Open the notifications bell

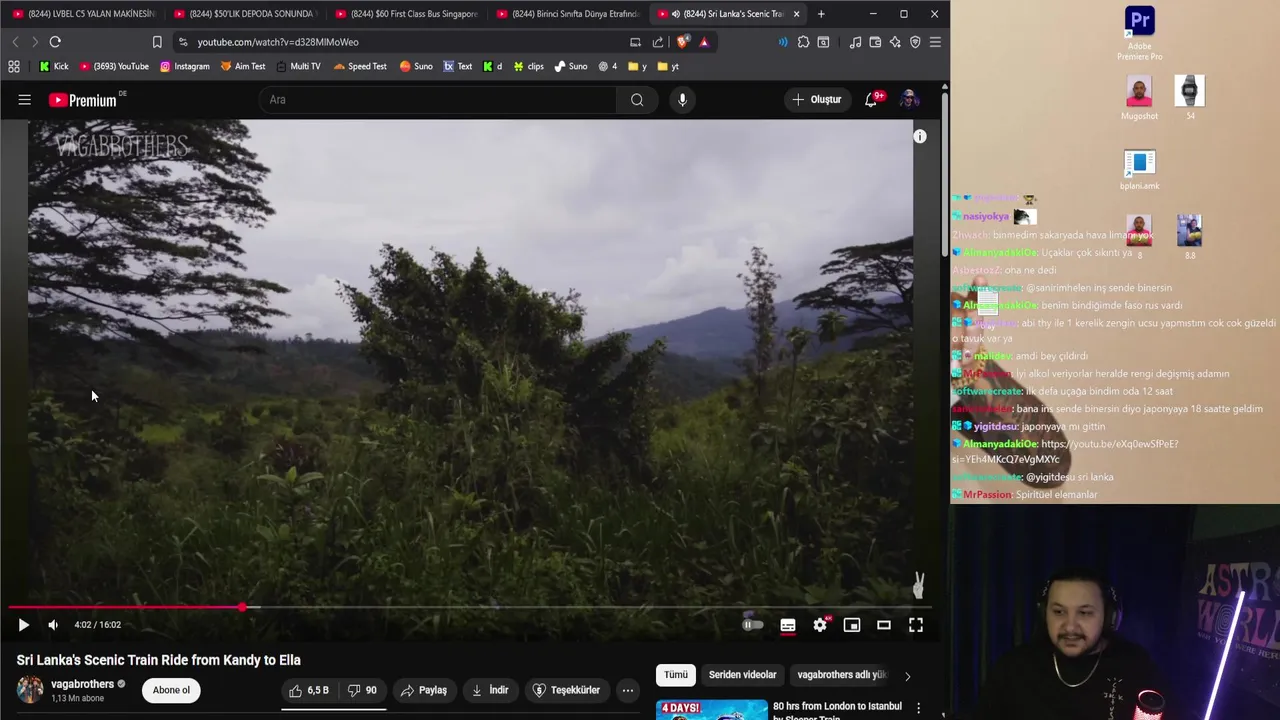[x=872, y=100]
